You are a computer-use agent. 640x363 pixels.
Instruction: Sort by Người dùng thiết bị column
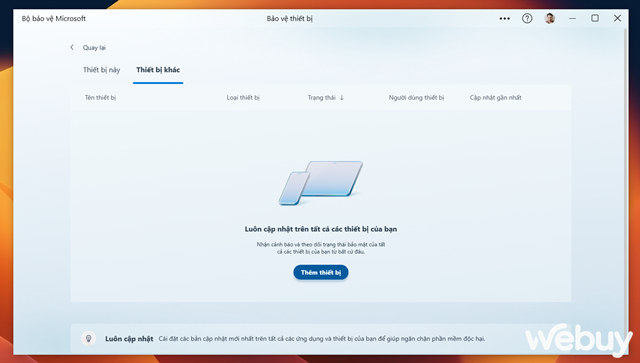click(x=416, y=98)
